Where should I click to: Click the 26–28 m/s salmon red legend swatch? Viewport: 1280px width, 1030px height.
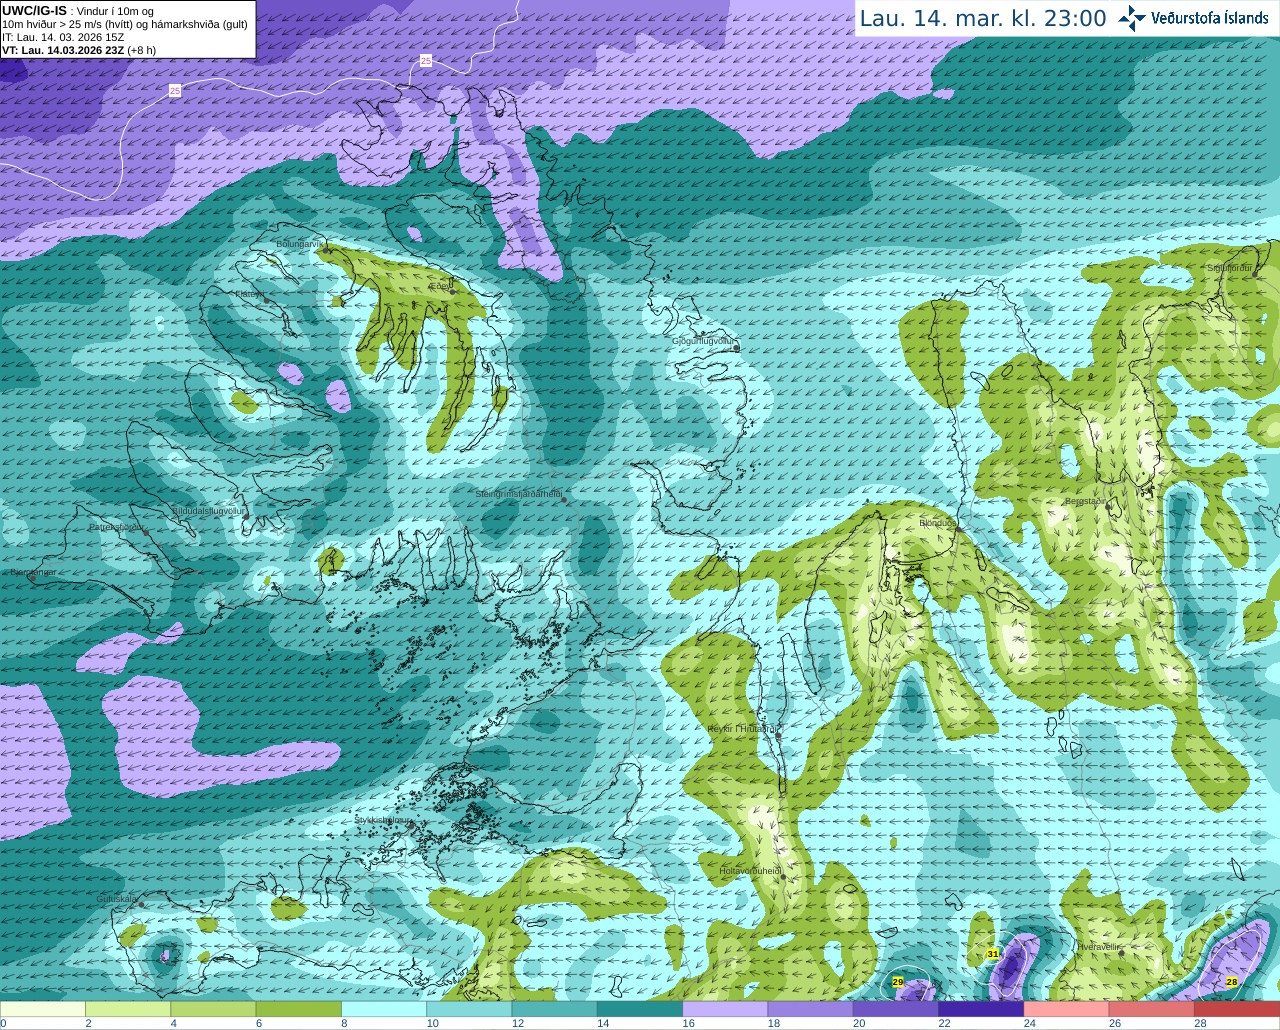point(1152,1009)
